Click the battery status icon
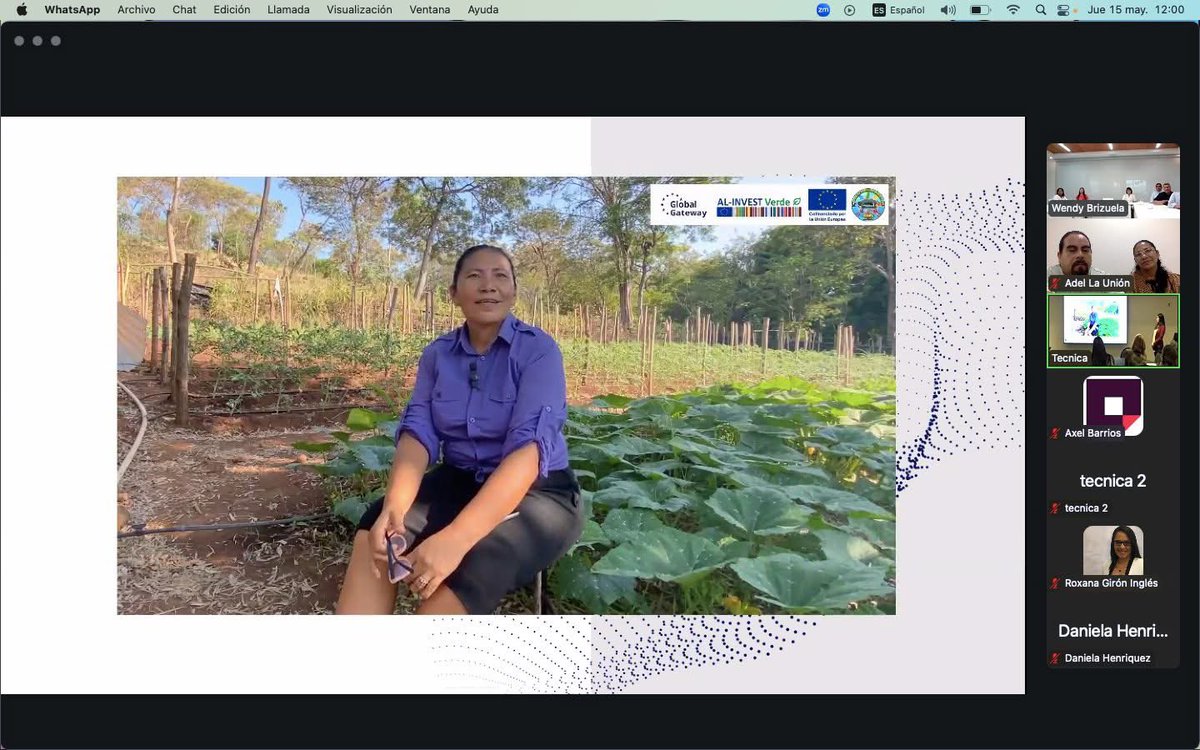 [x=980, y=10]
